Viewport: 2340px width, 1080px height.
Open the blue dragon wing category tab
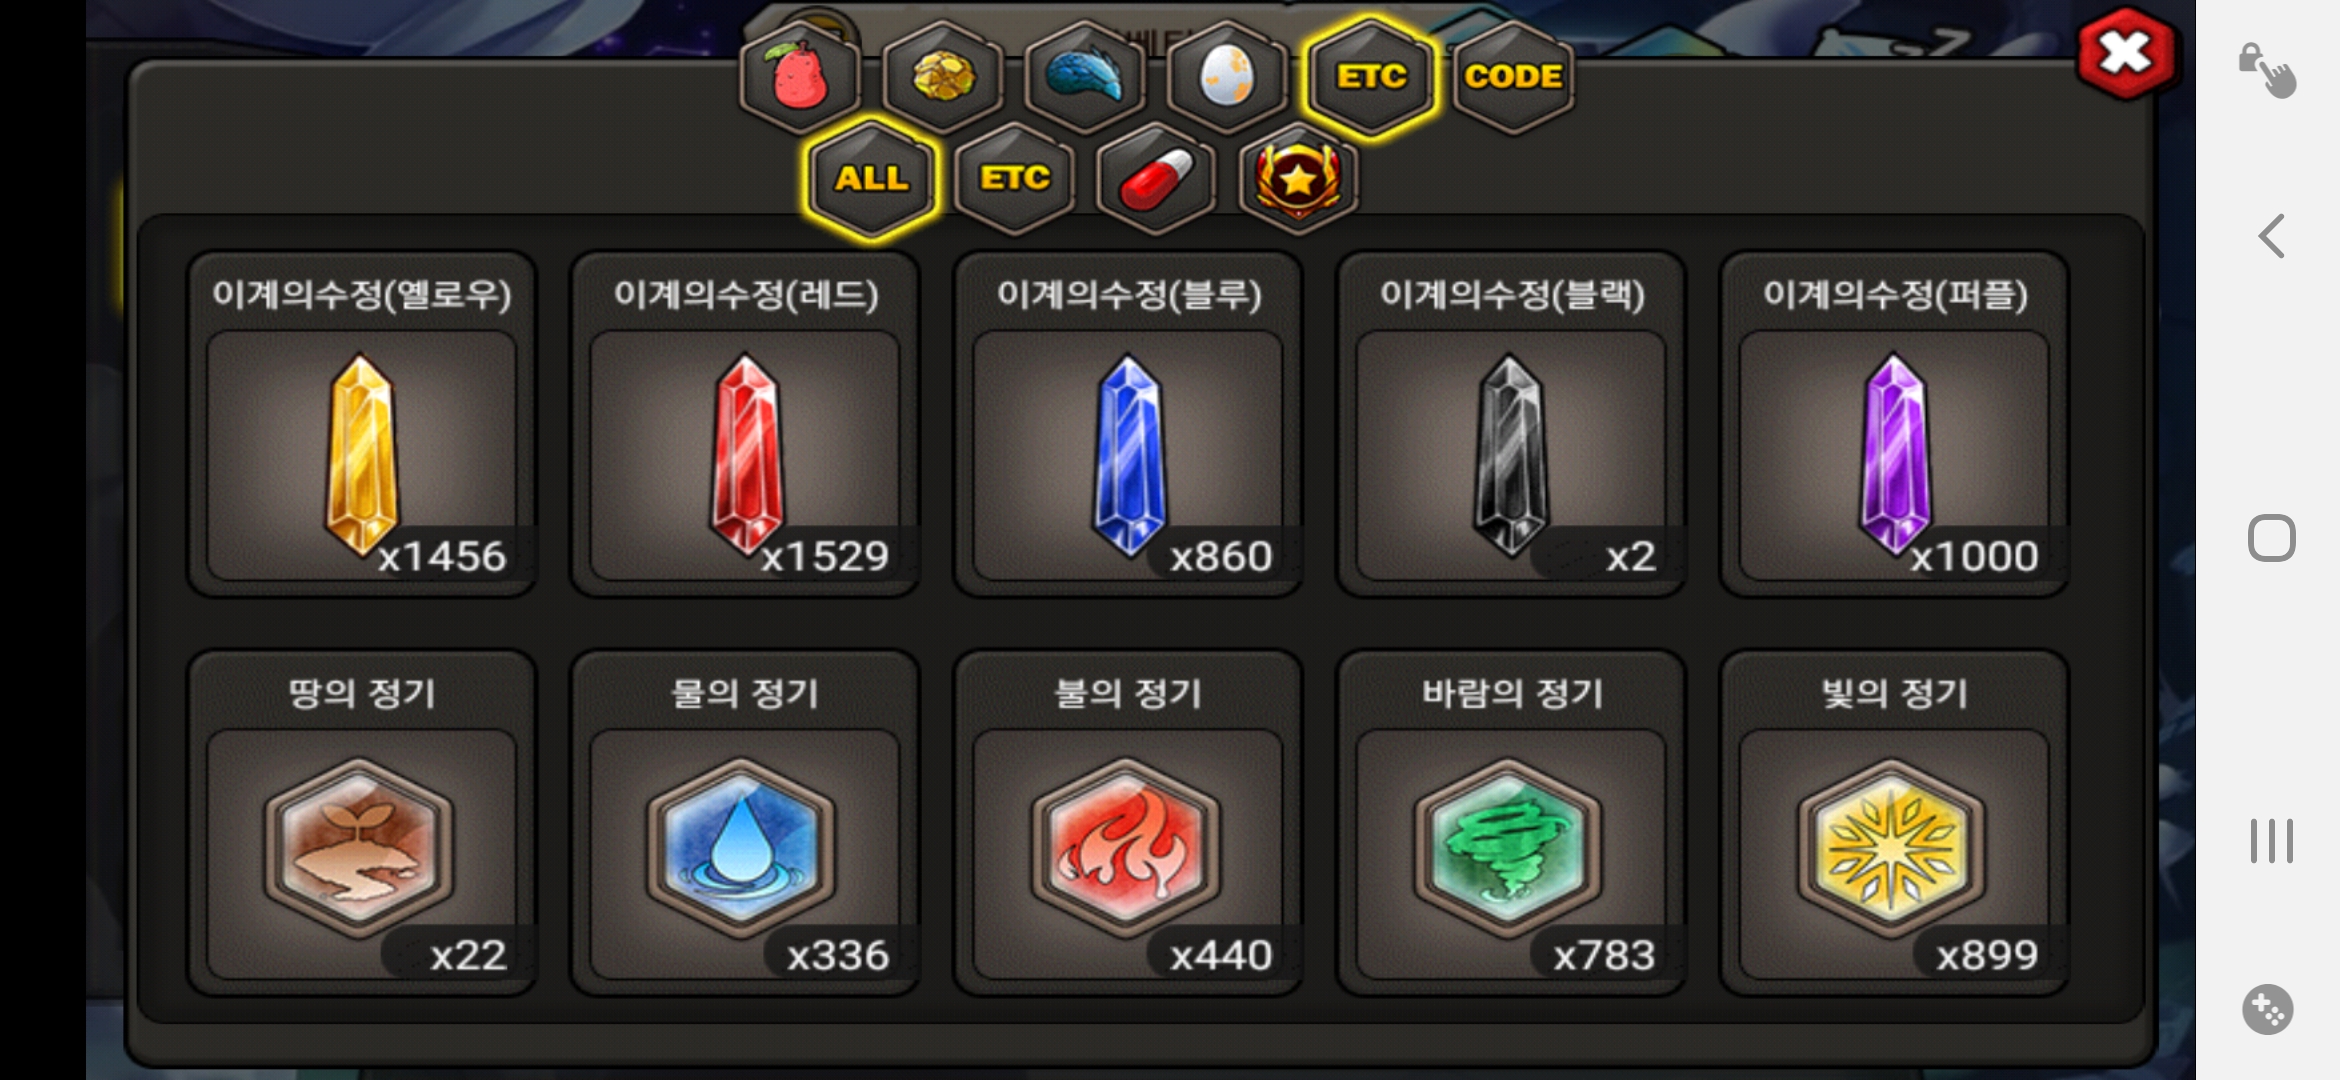point(1085,77)
